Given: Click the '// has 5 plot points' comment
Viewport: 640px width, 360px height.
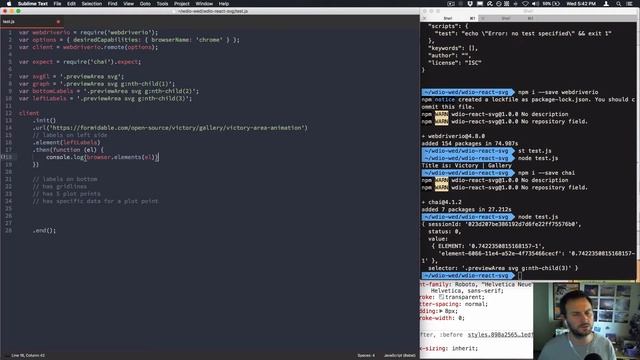Looking at the screenshot, I should (x=67, y=194).
